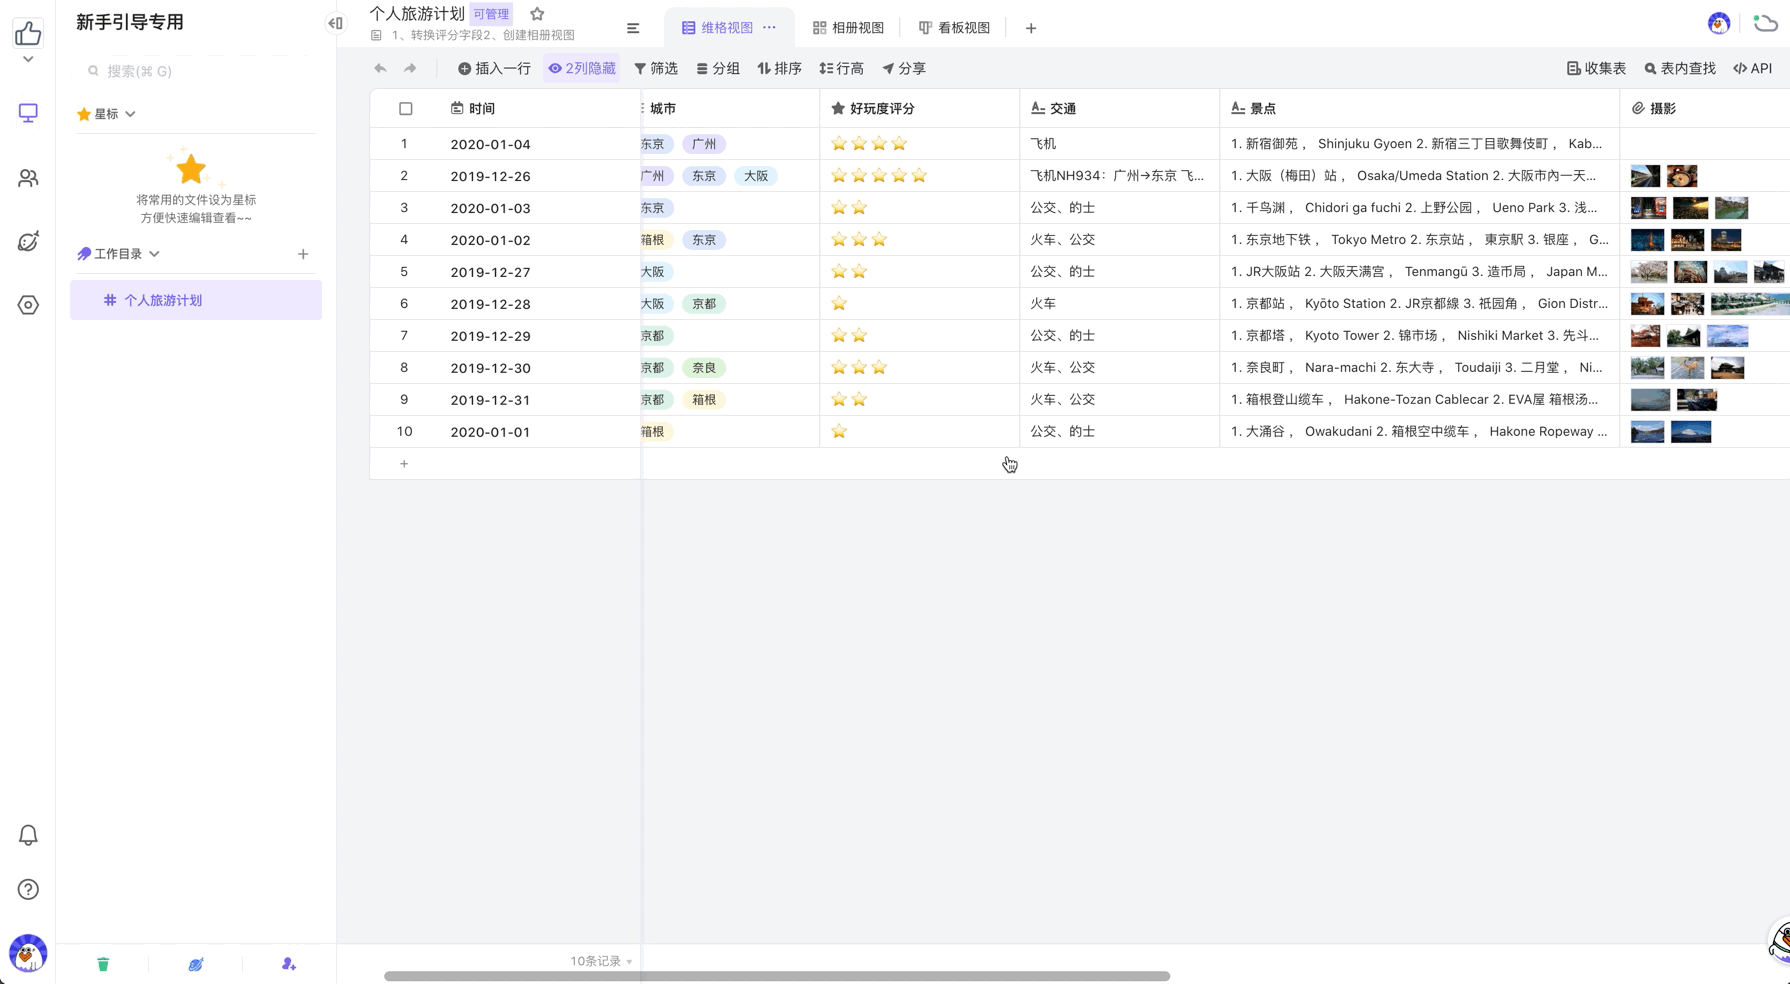
Task: Click the 奈良 city tag in row 8
Action: click(x=704, y=368)
